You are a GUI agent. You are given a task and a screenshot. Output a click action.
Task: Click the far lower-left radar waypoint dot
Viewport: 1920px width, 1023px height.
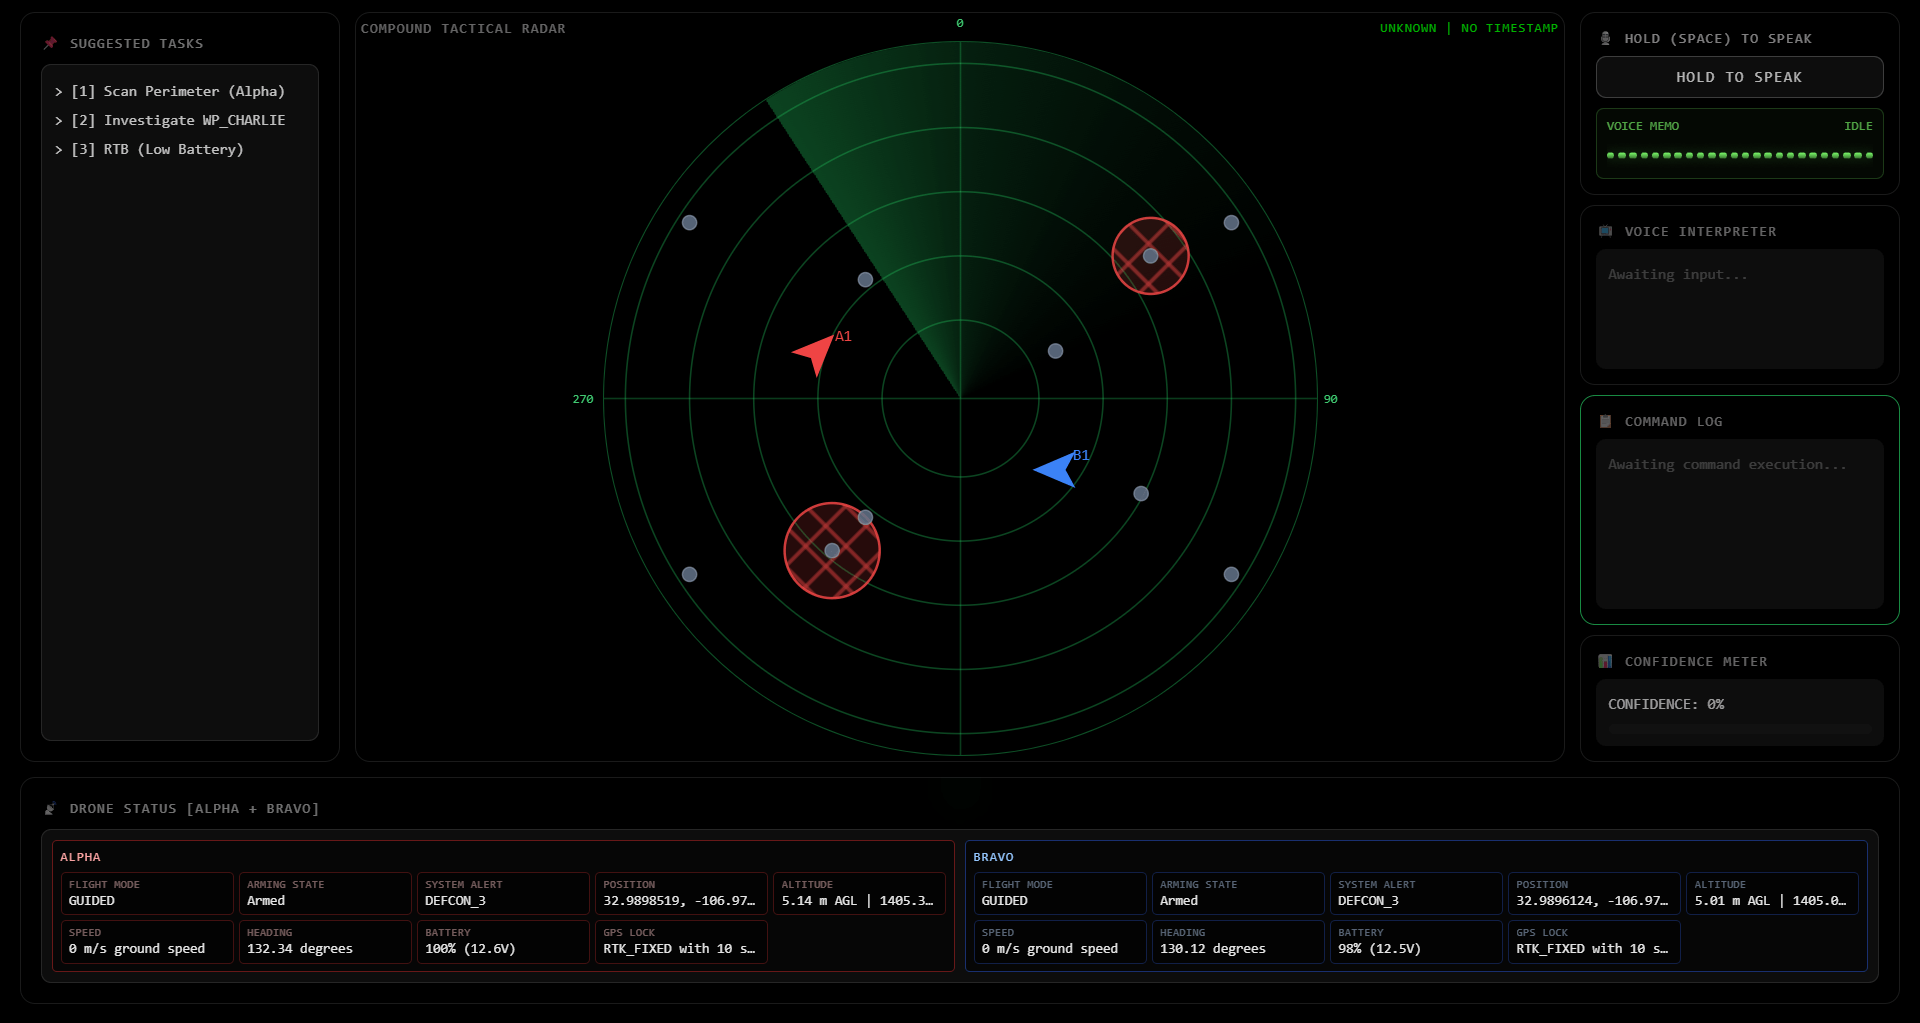coord(689,574)
